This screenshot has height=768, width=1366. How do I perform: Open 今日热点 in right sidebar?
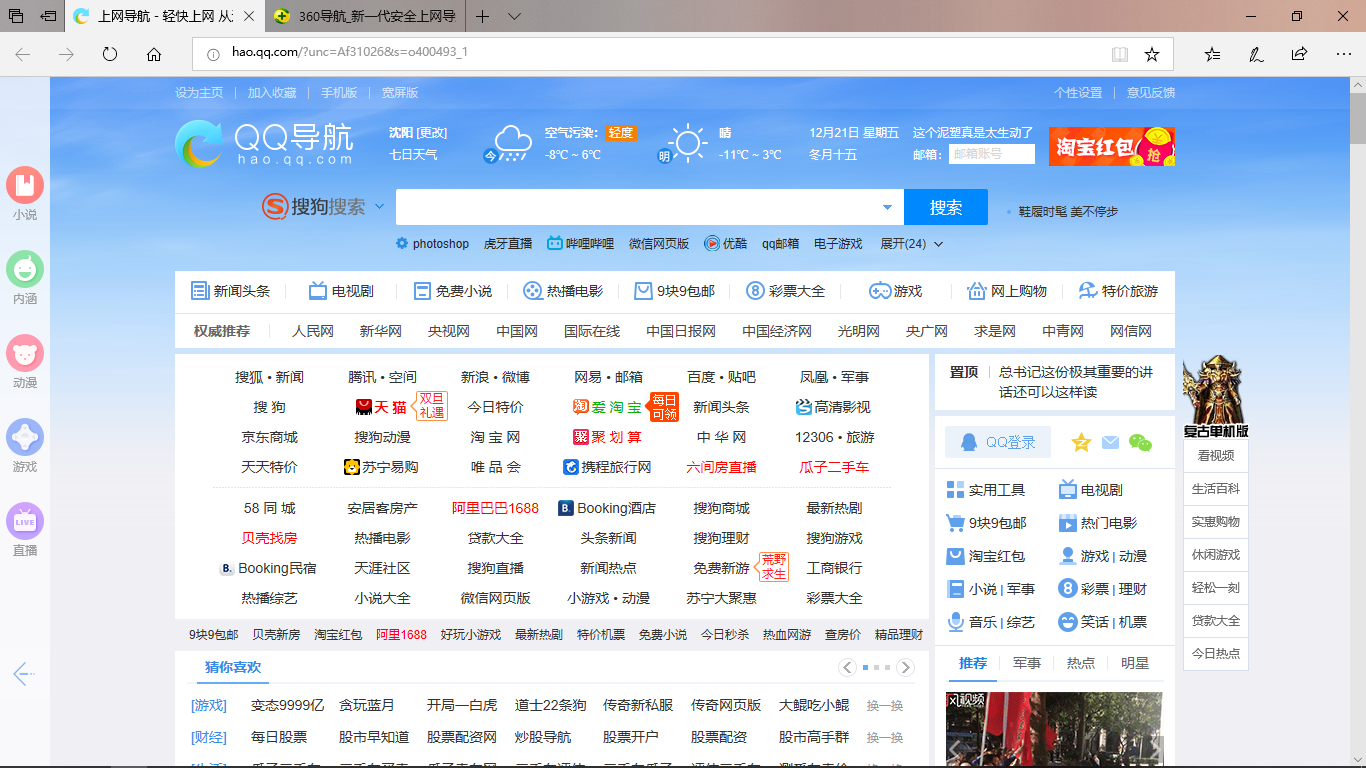1215,653
